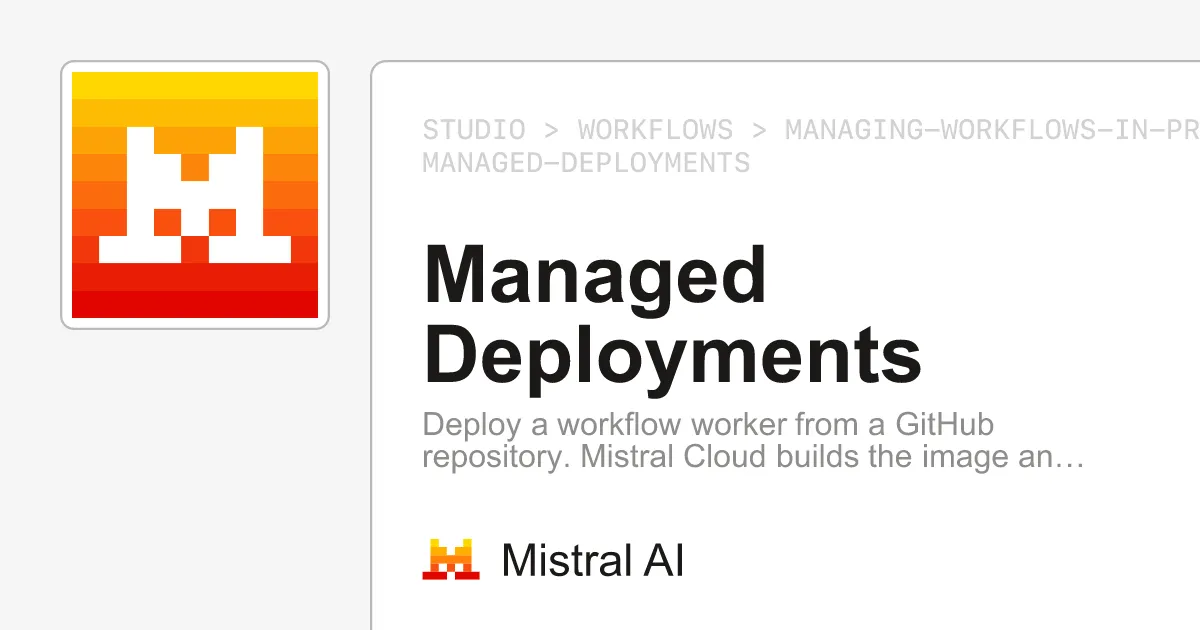Select 'WORKFLOWS' in the breadcrumb

(655, 130)
